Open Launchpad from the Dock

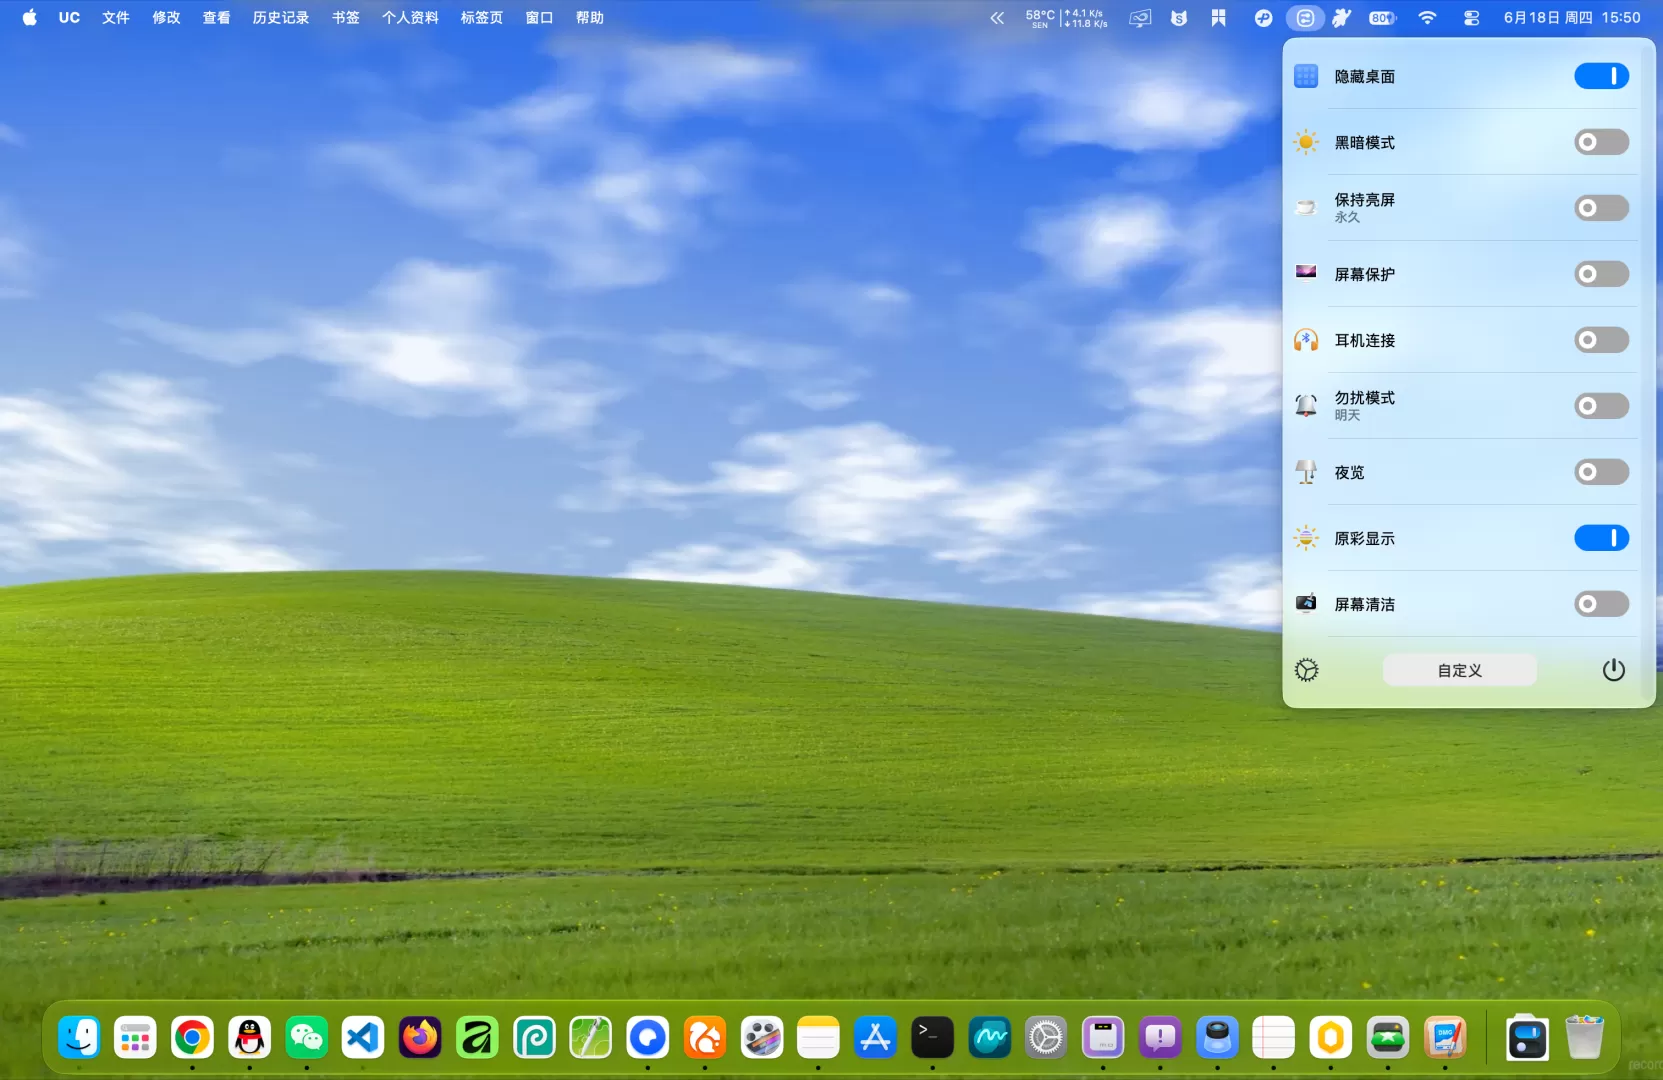pos(135,1038)
